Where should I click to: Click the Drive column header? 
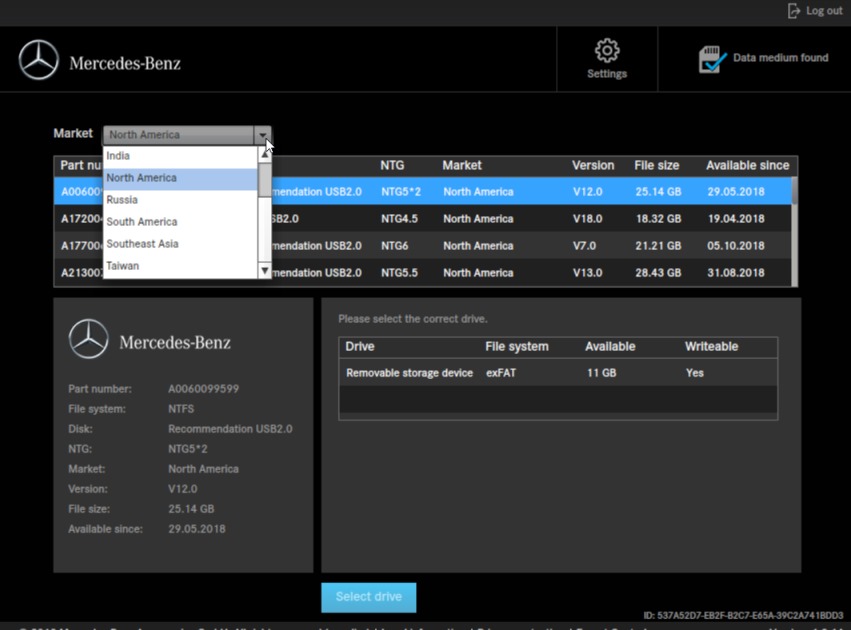360,347
